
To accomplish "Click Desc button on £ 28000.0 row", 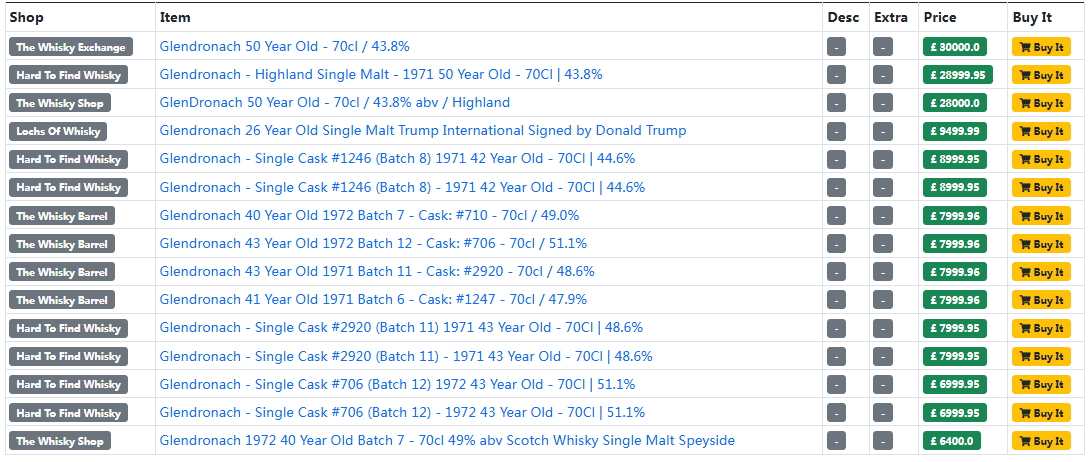I will click(836, 103).
